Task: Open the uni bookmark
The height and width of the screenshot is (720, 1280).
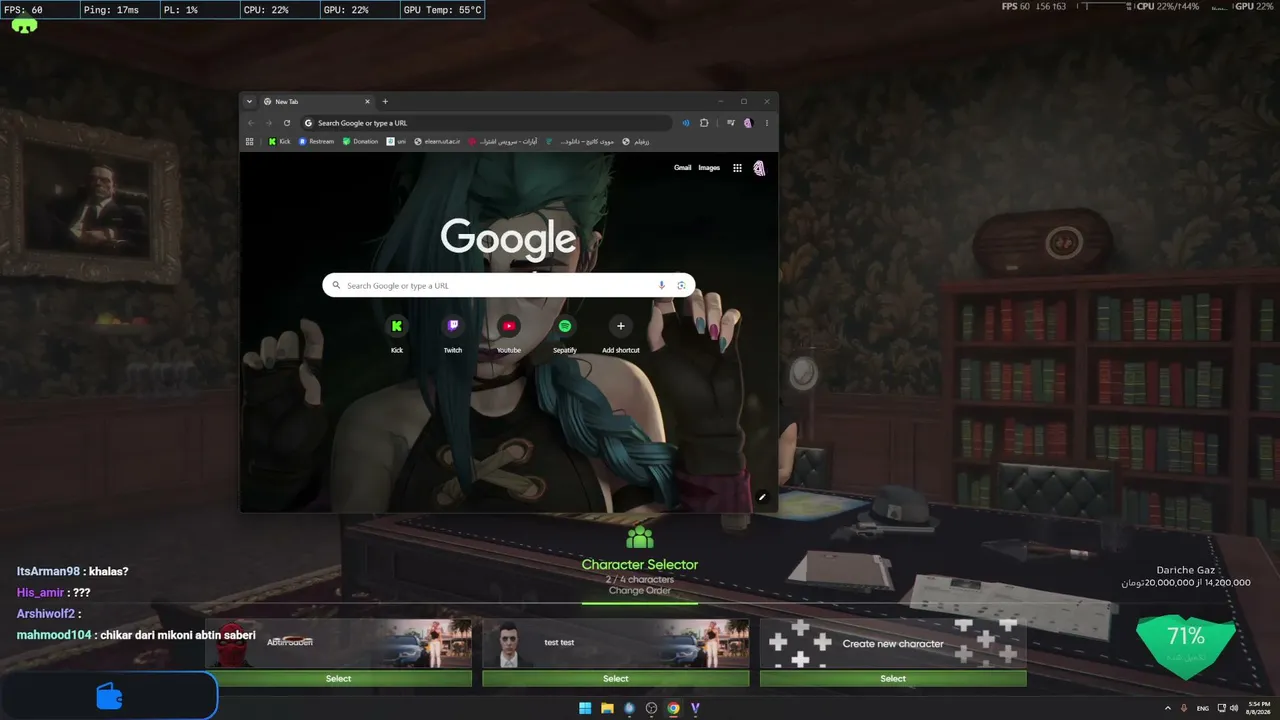Action: point(396,141)
